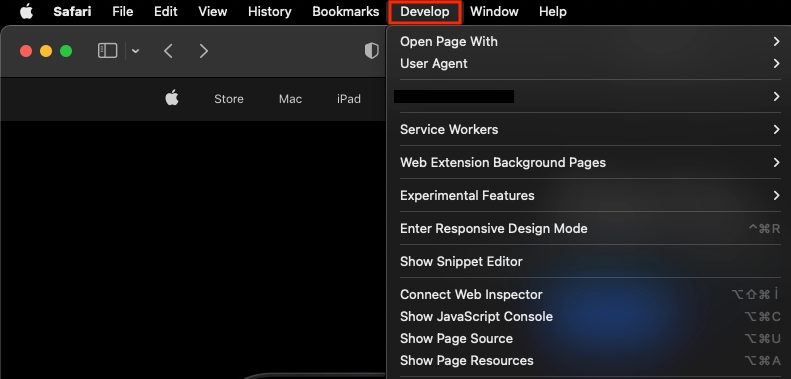Open the Mac link on webpage
Screen dimensions: 791x379
(x=291, y=99)
